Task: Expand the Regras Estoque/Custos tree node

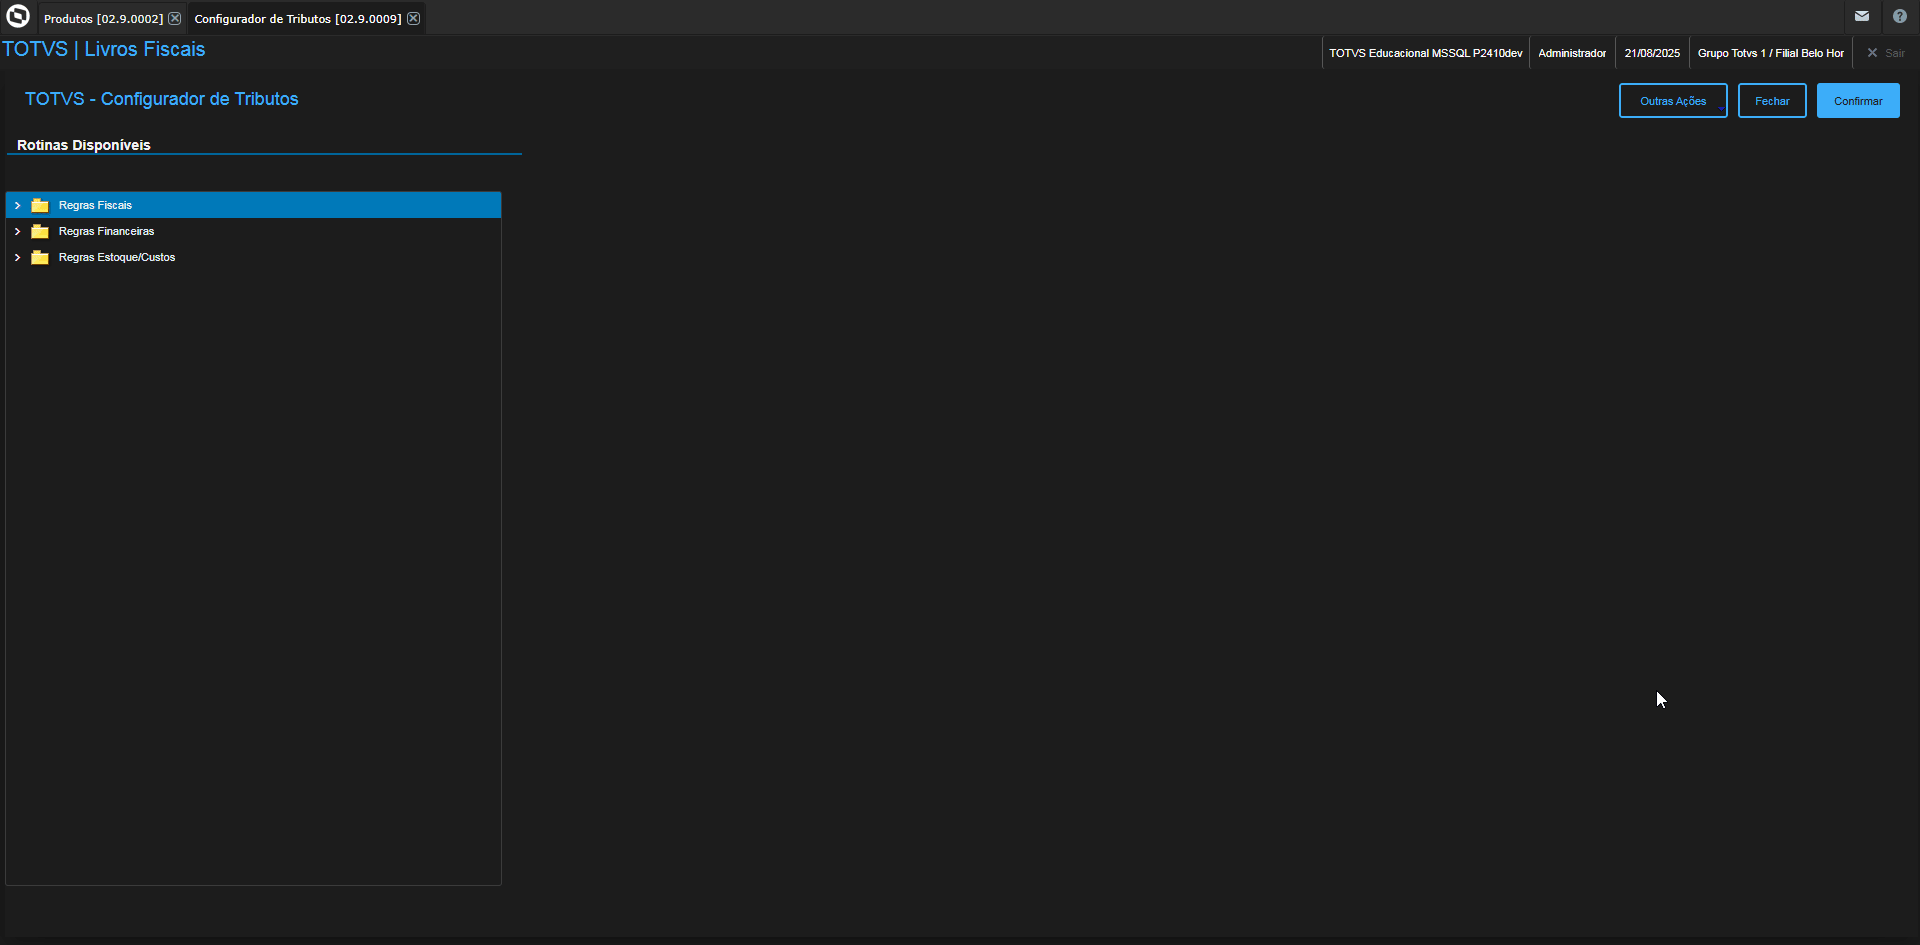Action: [x=17, y=257]
